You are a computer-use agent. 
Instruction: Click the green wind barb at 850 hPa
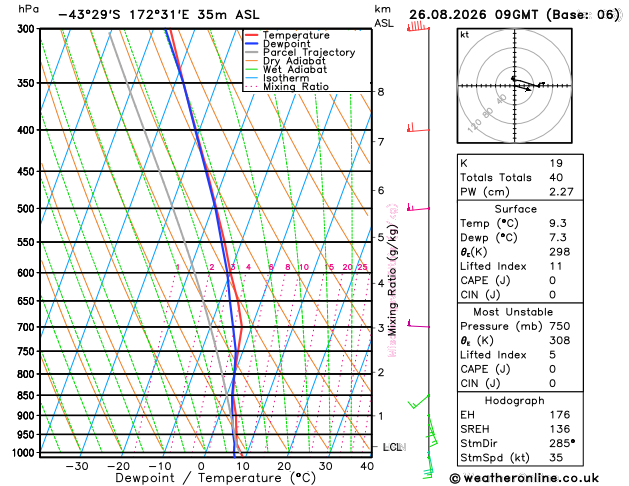419,401
